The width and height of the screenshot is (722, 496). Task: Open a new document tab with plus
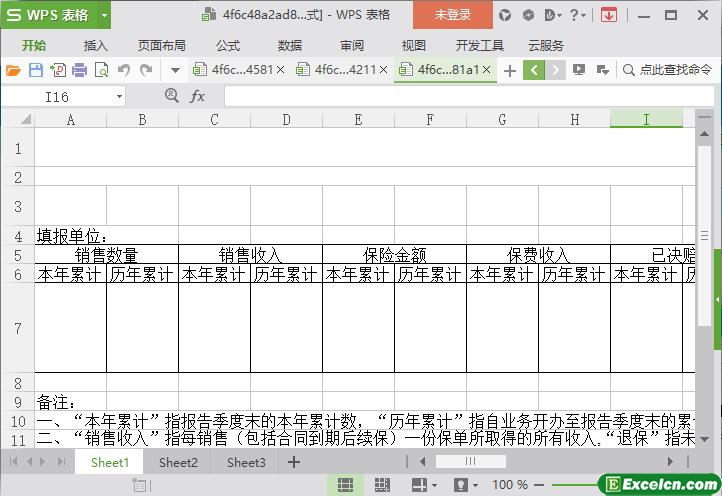click(x=510, y=70)
